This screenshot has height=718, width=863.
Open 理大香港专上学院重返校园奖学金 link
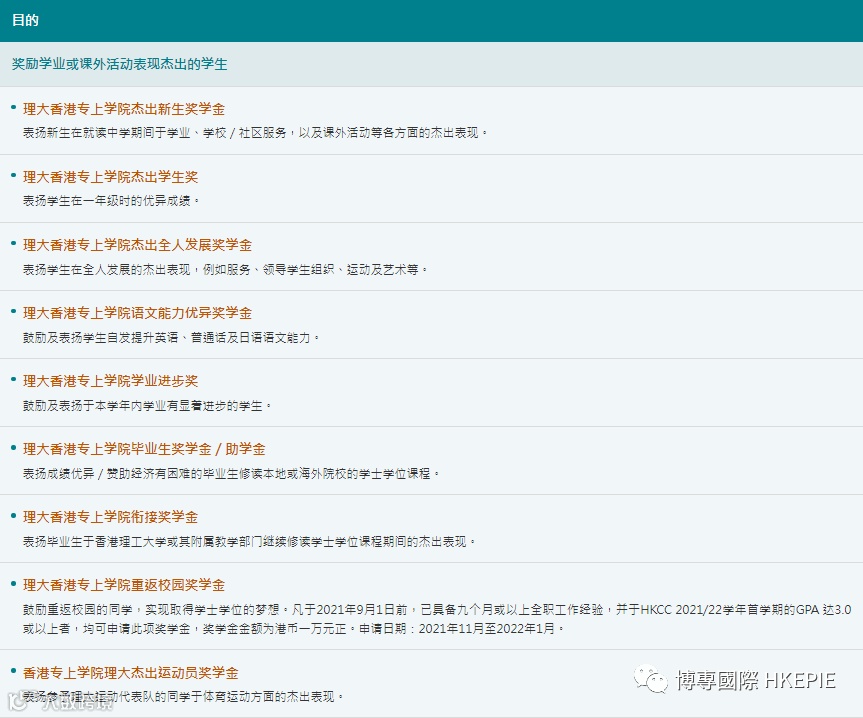(x=124, y=585)
